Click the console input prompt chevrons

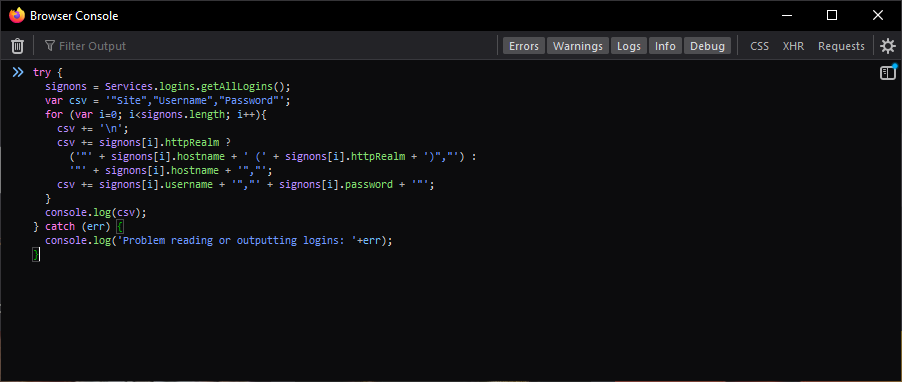tap(18, 72)
